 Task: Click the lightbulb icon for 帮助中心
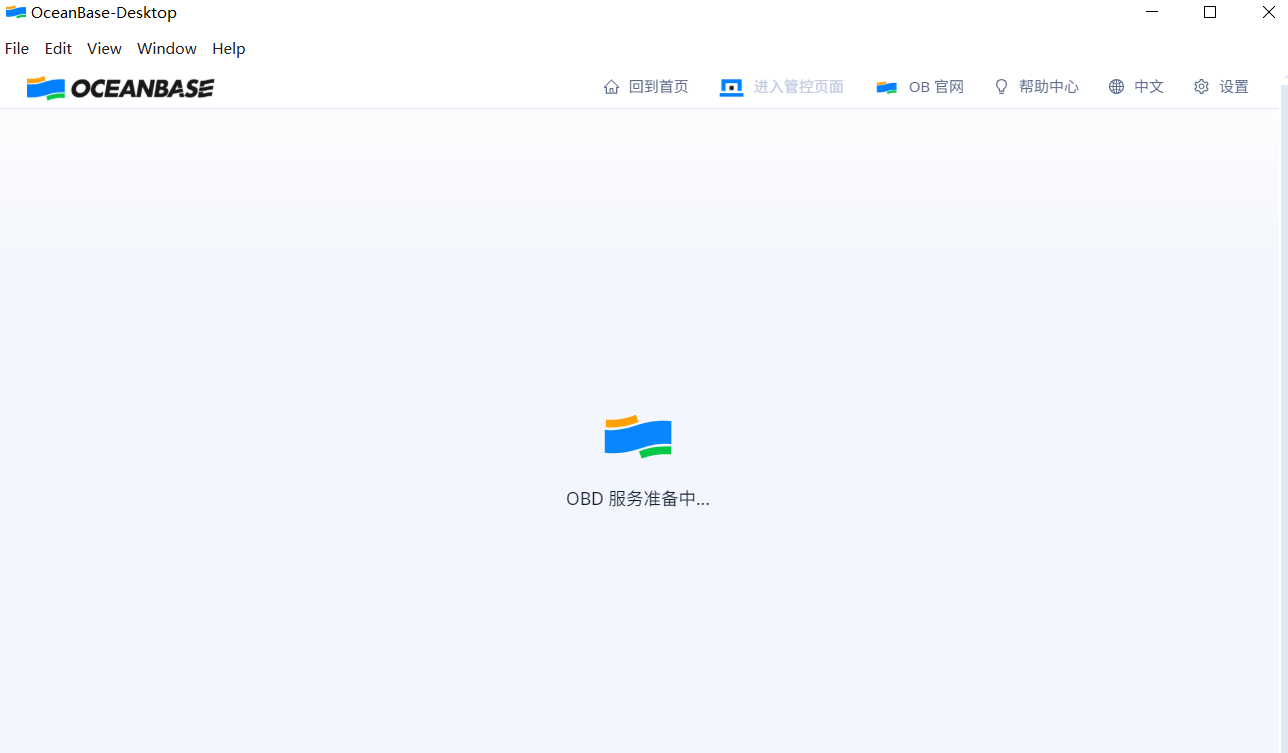(x=1001, y=86)
